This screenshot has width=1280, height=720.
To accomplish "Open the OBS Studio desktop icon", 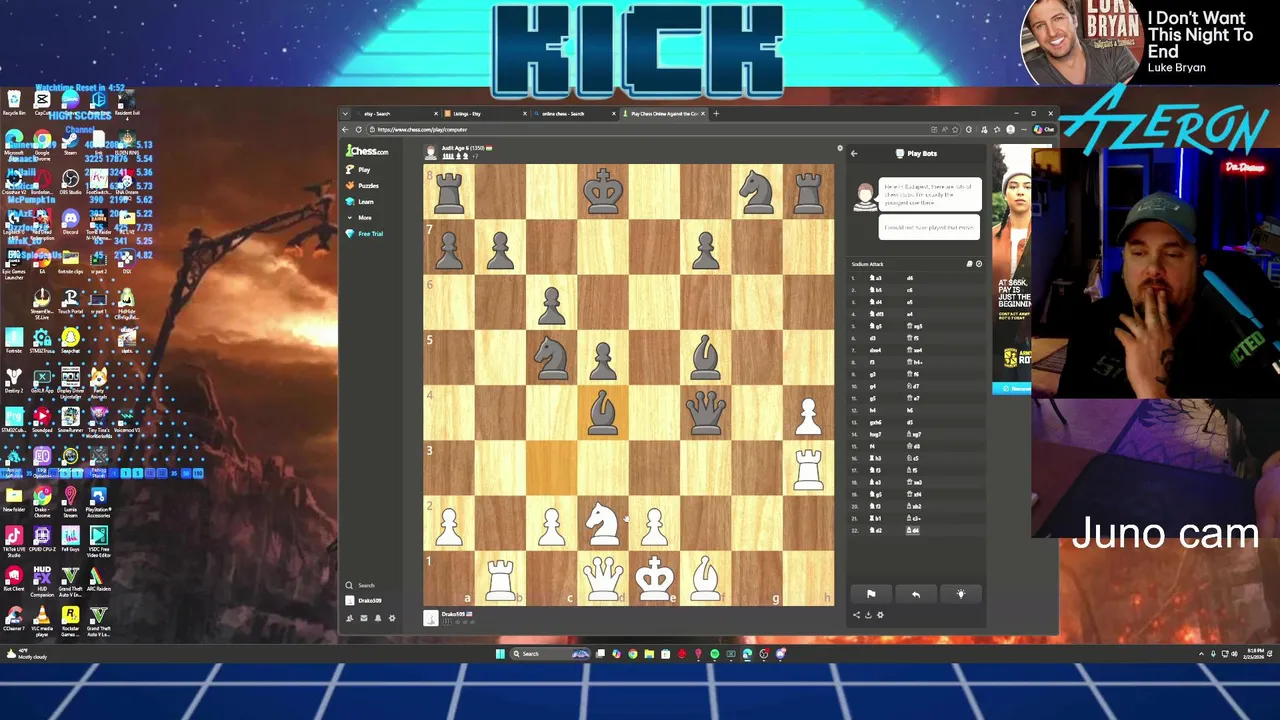I will 70,182.
